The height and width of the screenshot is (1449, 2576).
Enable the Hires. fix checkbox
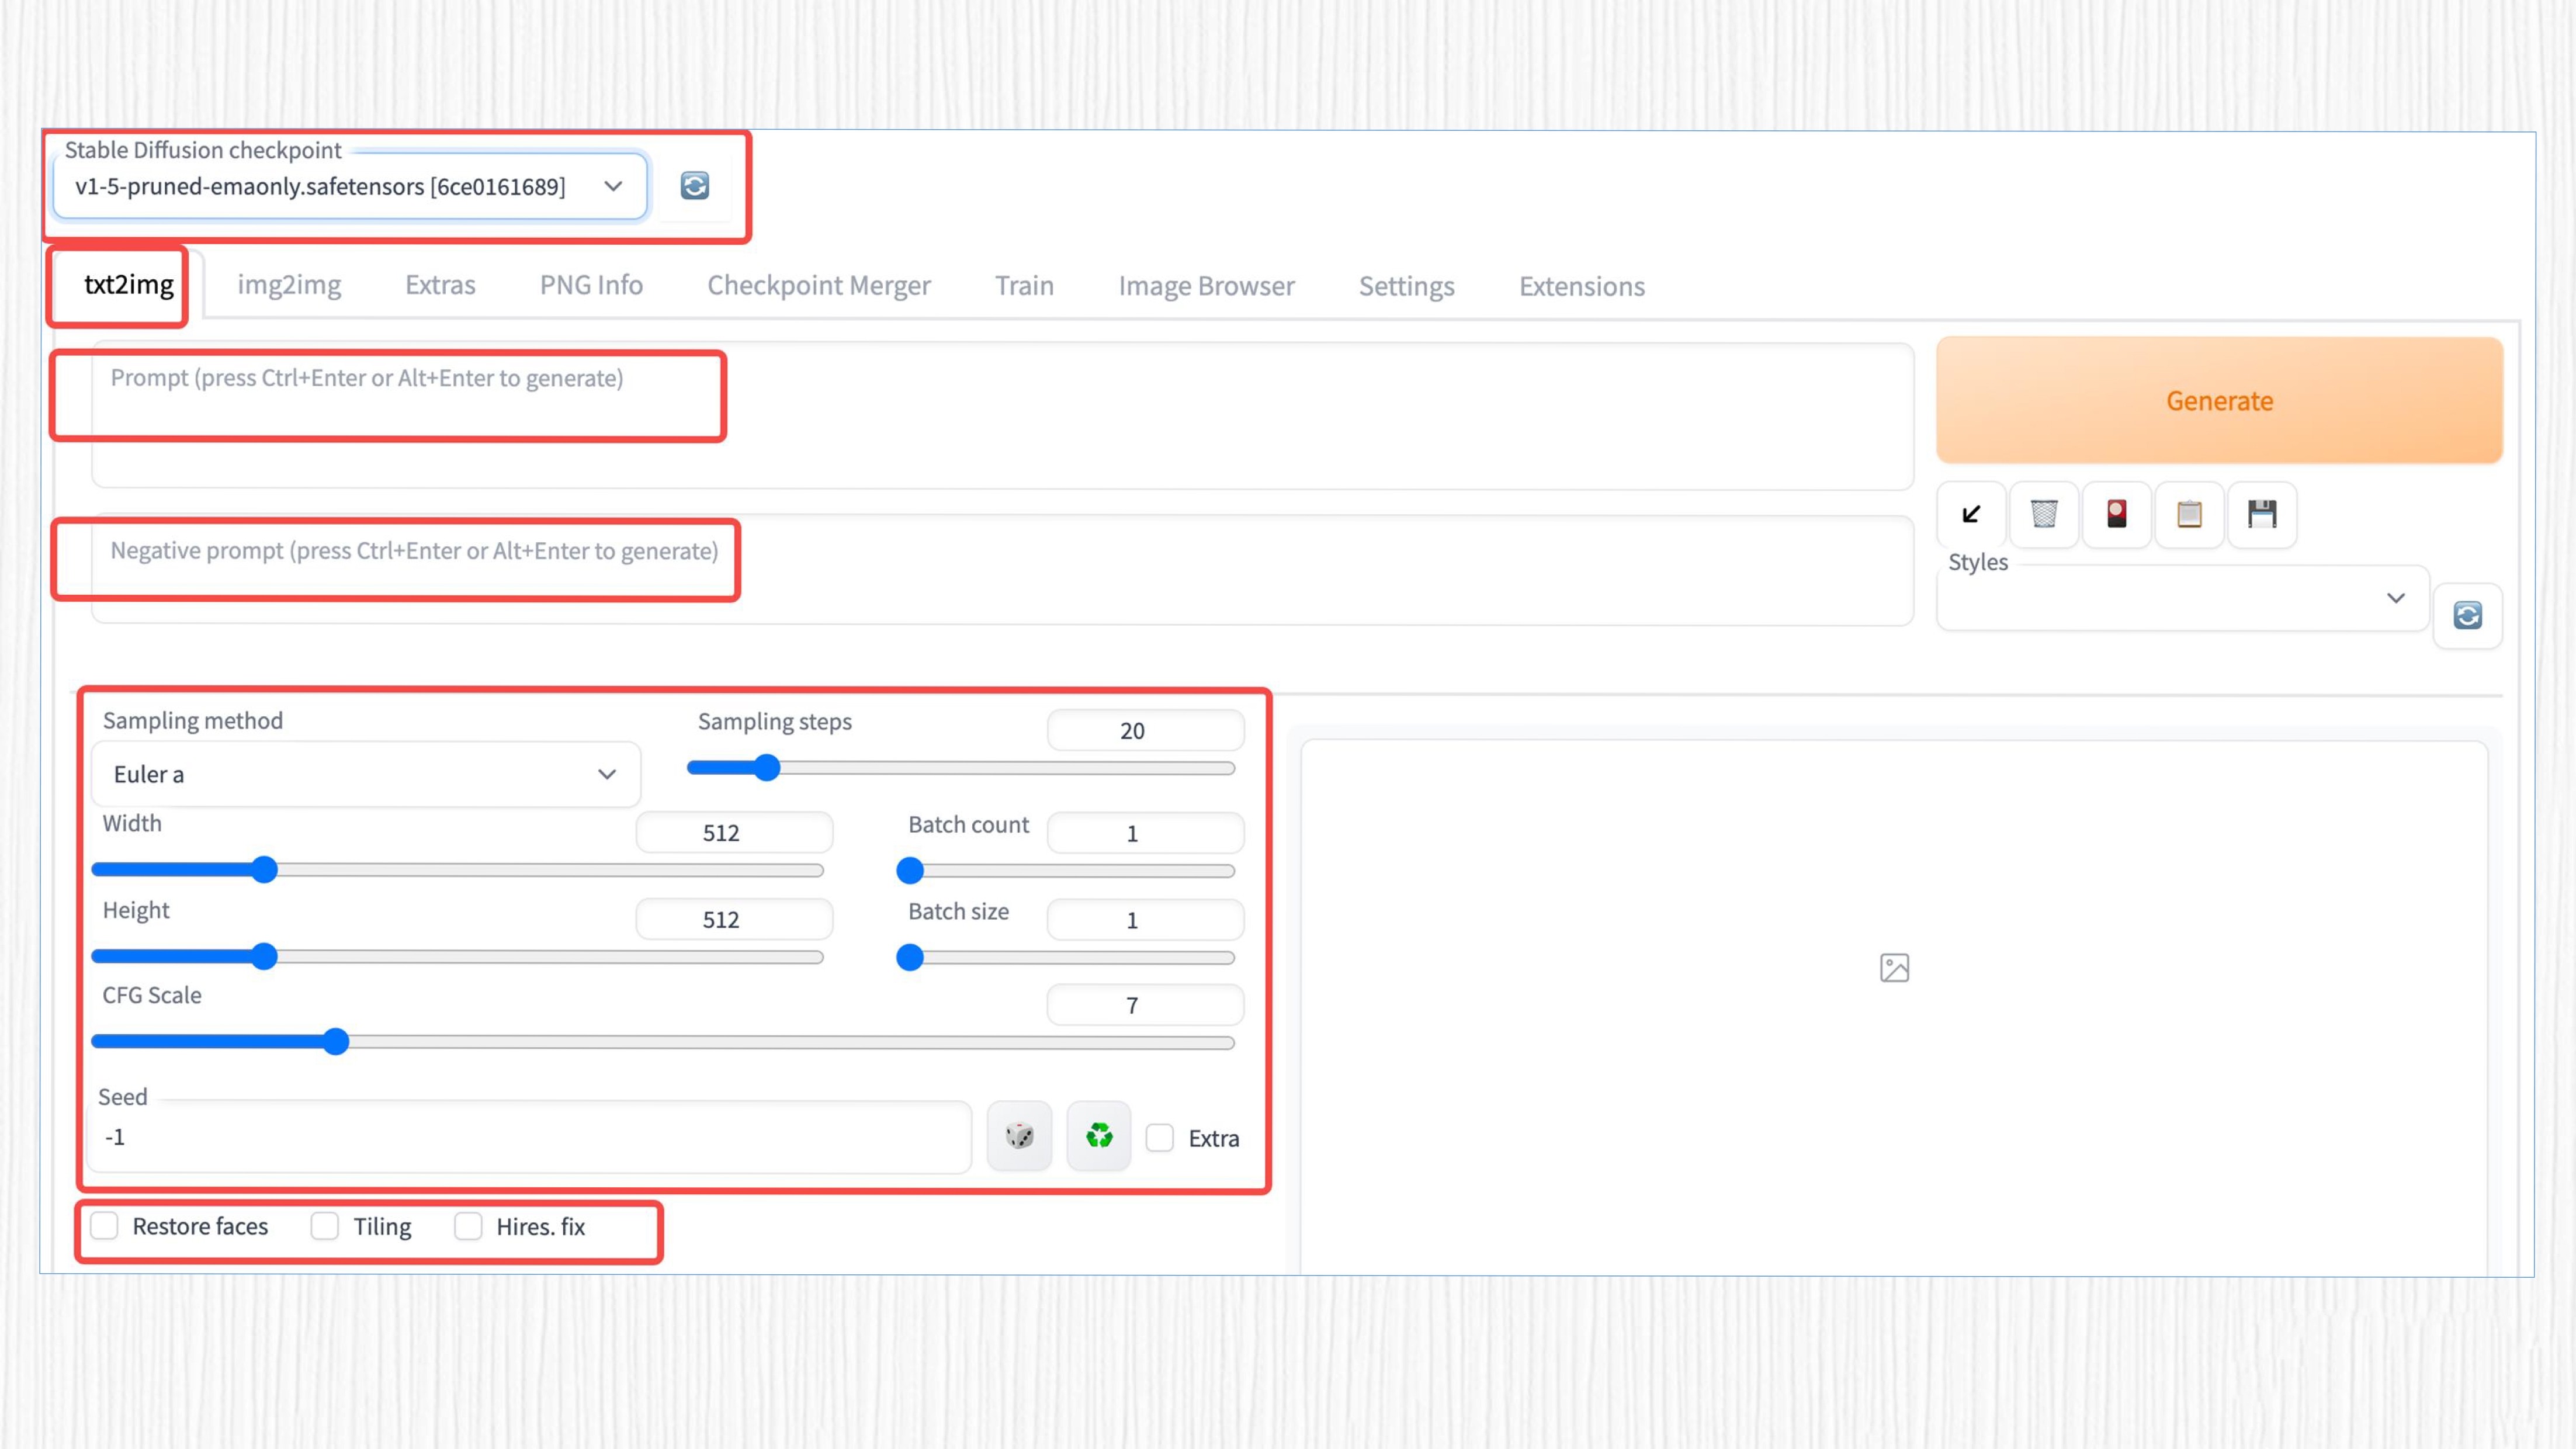pos(468,1226)
